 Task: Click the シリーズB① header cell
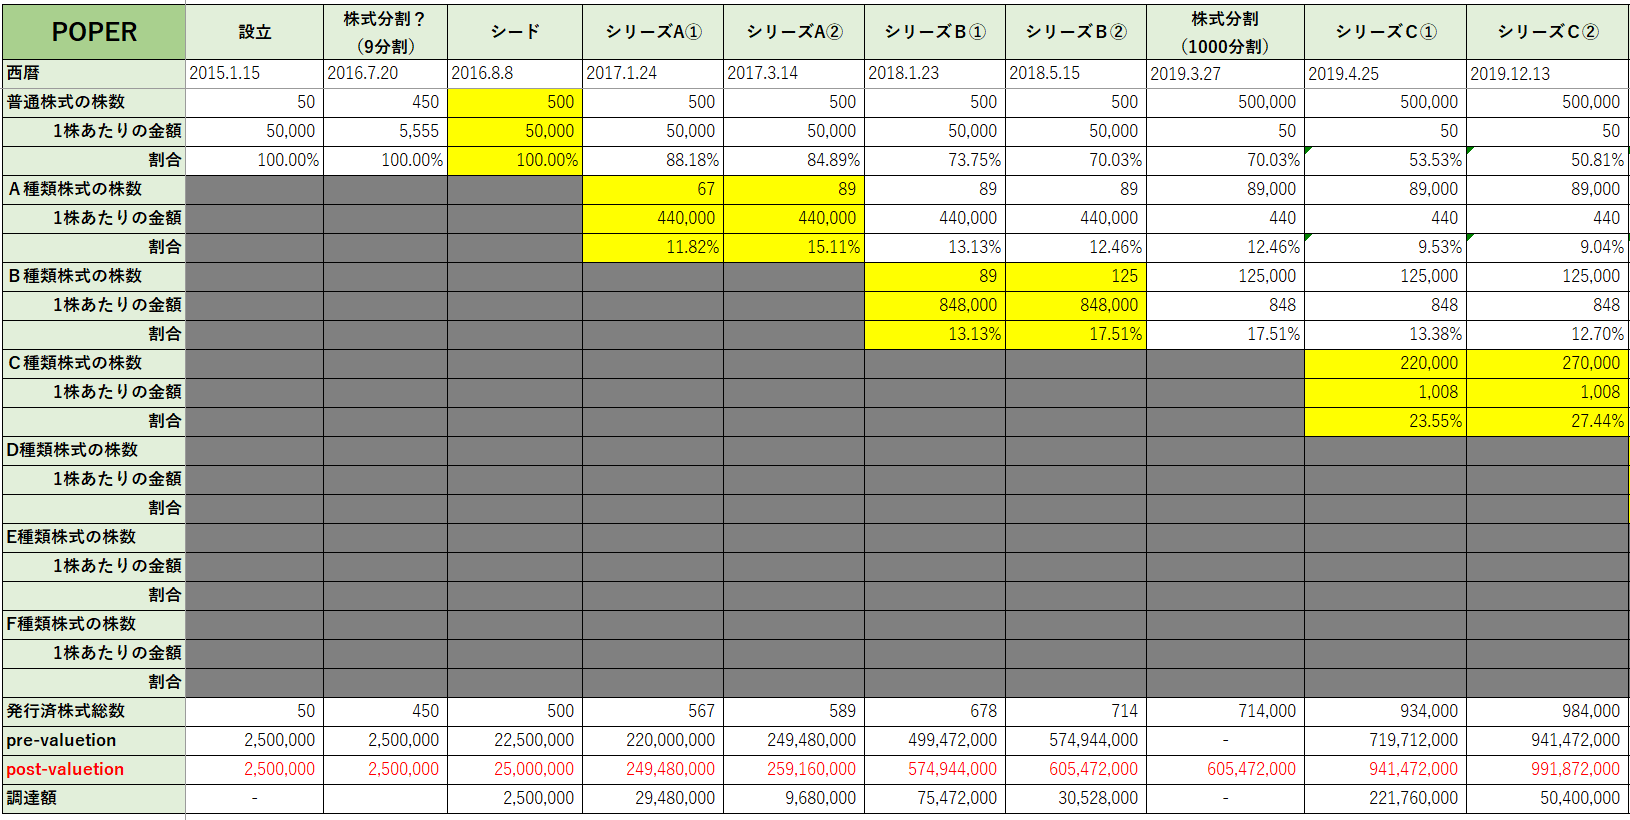[x=935, y=32]
